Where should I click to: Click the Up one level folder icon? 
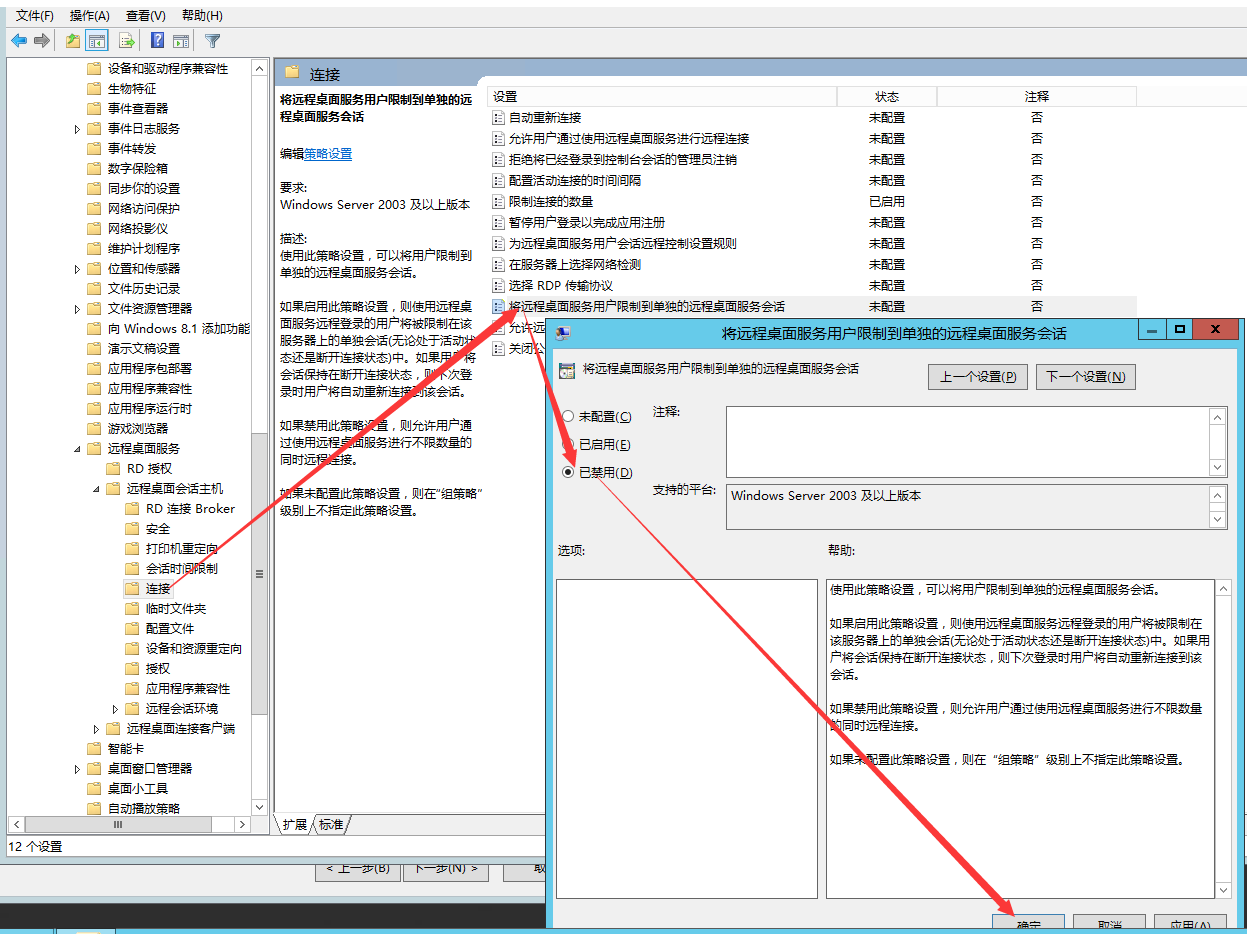[x=73, y=41]
